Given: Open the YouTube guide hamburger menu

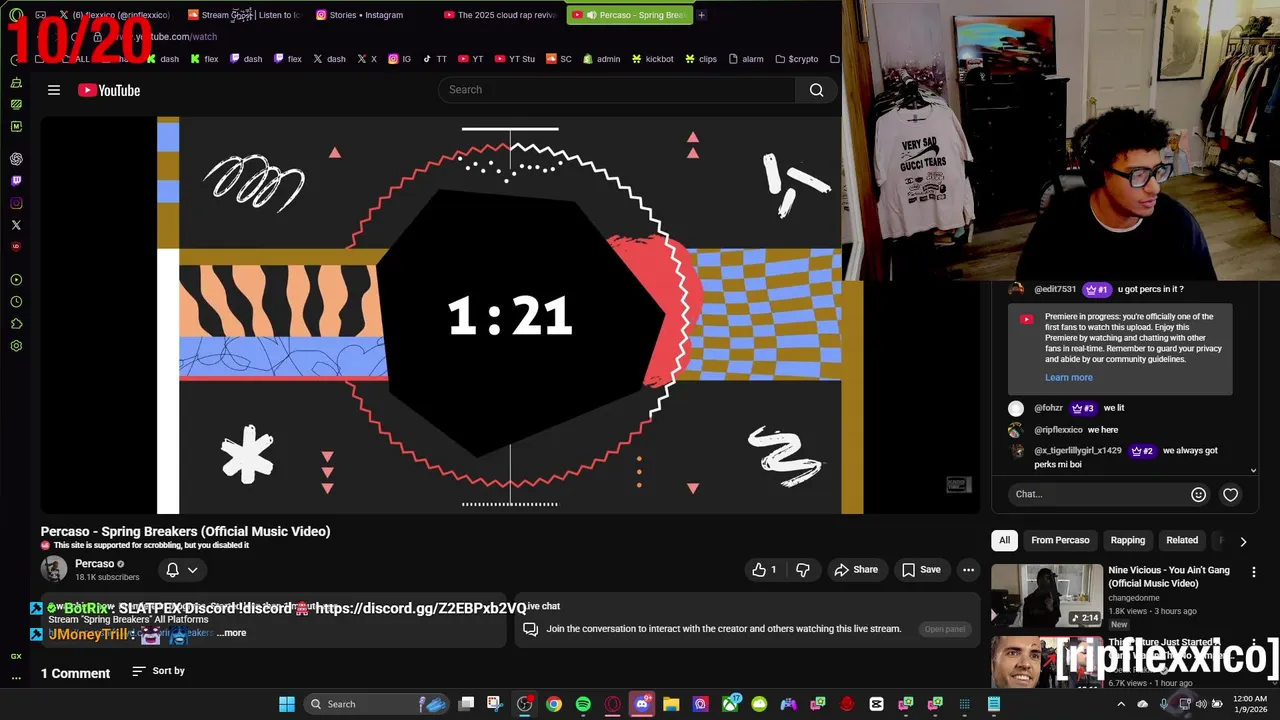Looking at the screenshot, I should point(54,90).
